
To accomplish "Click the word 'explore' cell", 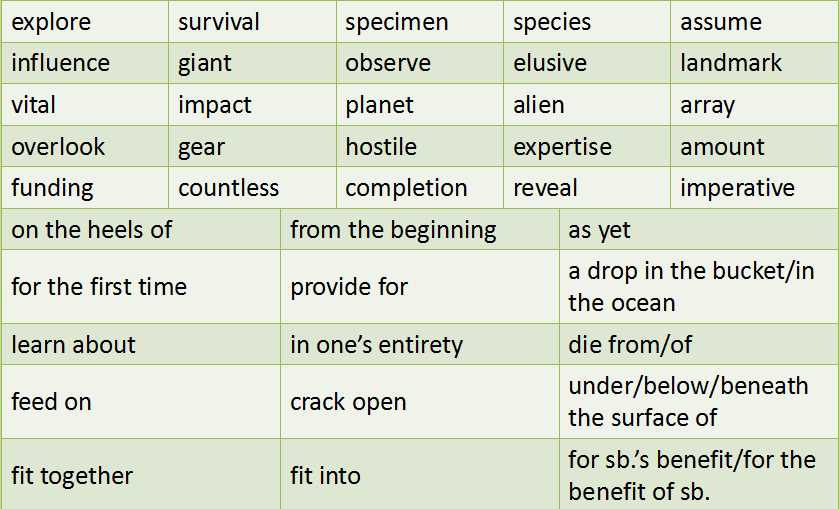I will click(x=51, y=22).
